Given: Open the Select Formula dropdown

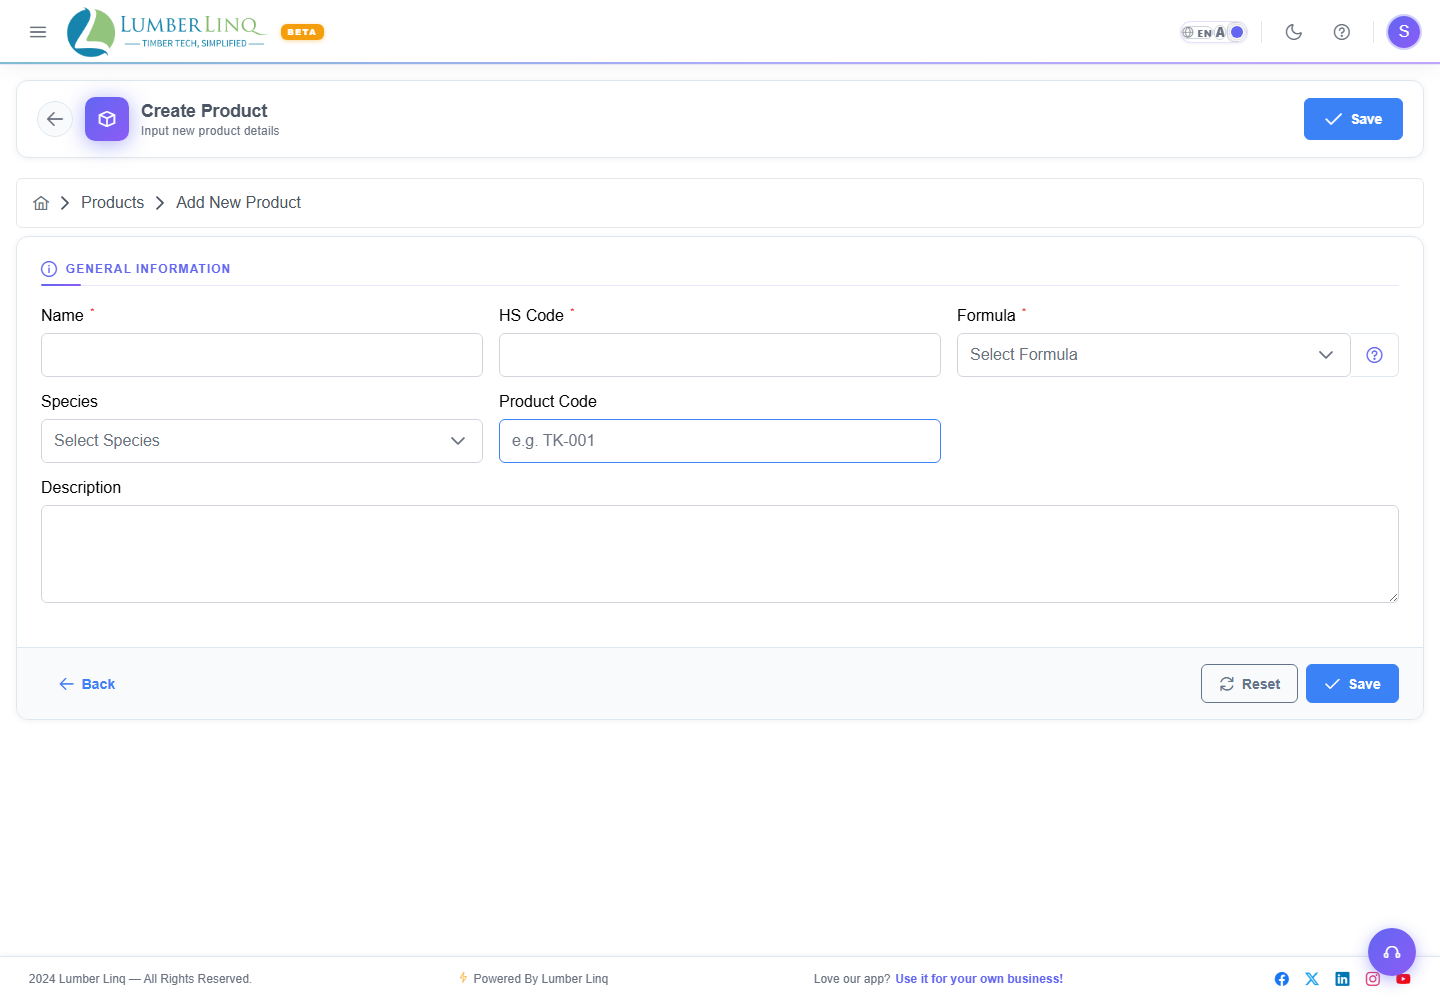Looking at the screenshot, I should 1154,355.
